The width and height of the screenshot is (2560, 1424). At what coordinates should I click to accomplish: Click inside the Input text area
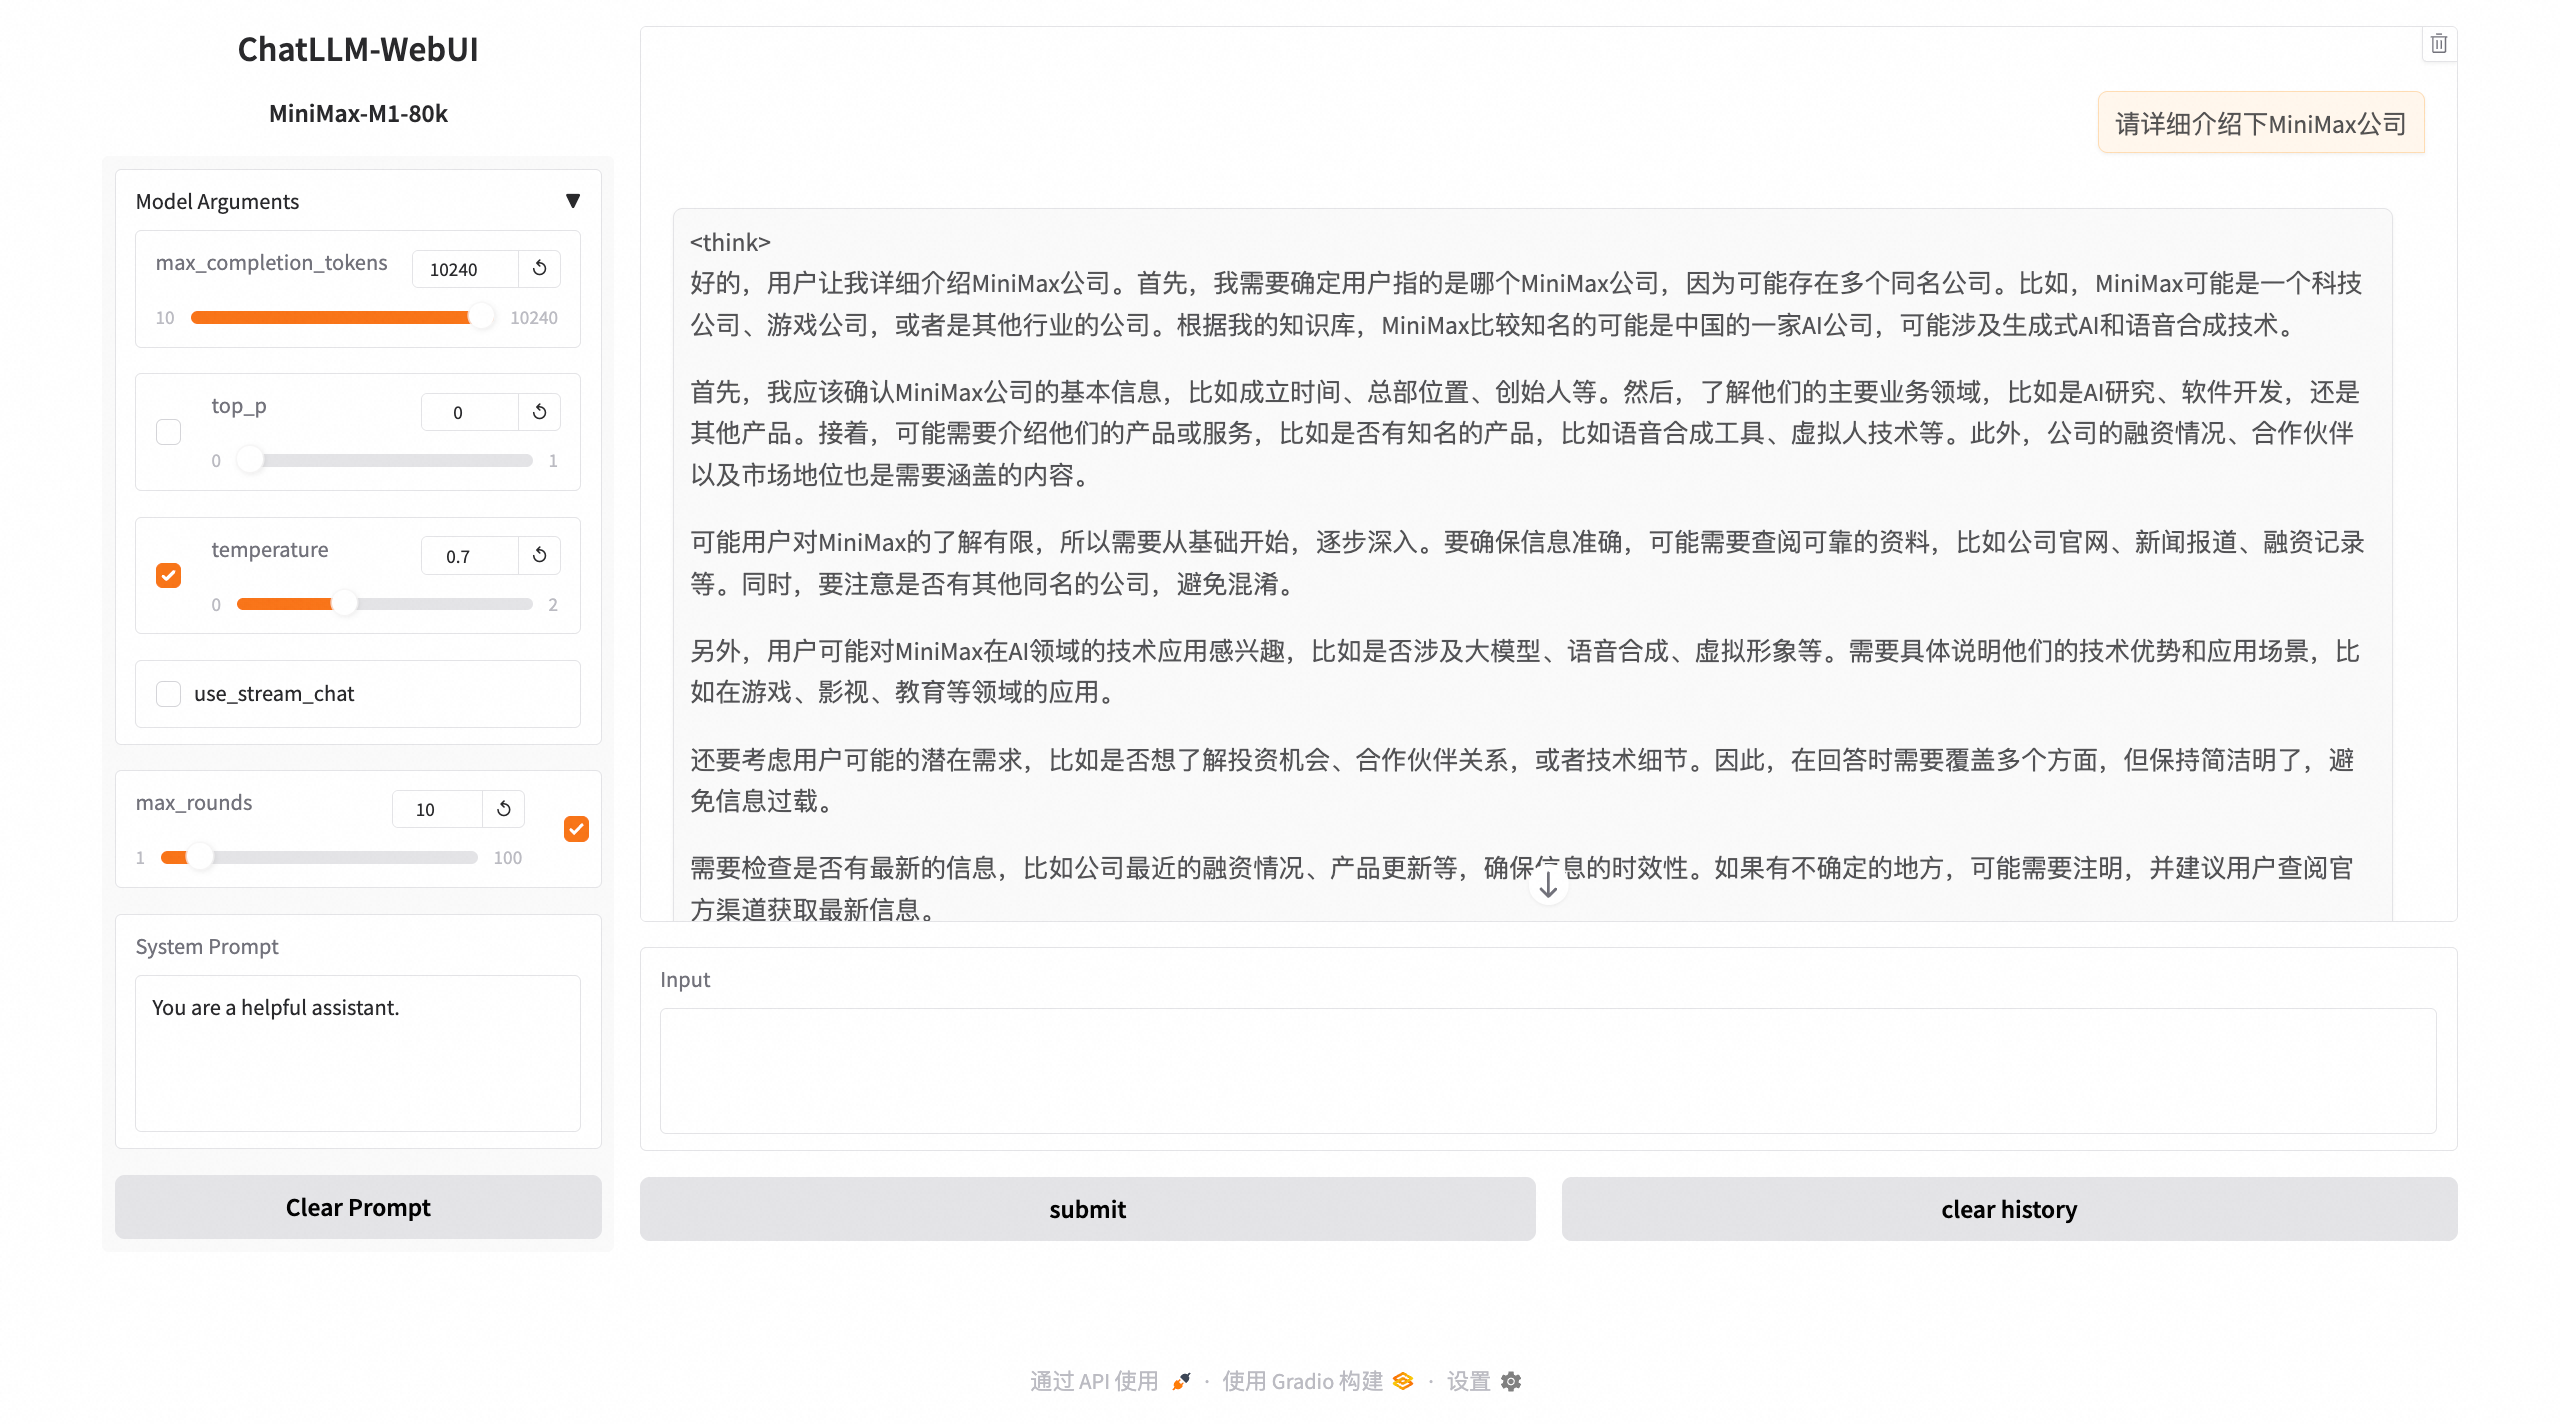pyautogui.click(x=1548, y=1070)
